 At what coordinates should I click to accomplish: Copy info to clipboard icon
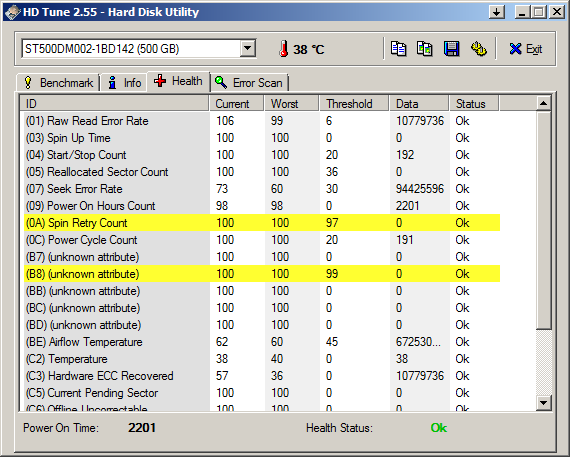(x=398, y=49)
